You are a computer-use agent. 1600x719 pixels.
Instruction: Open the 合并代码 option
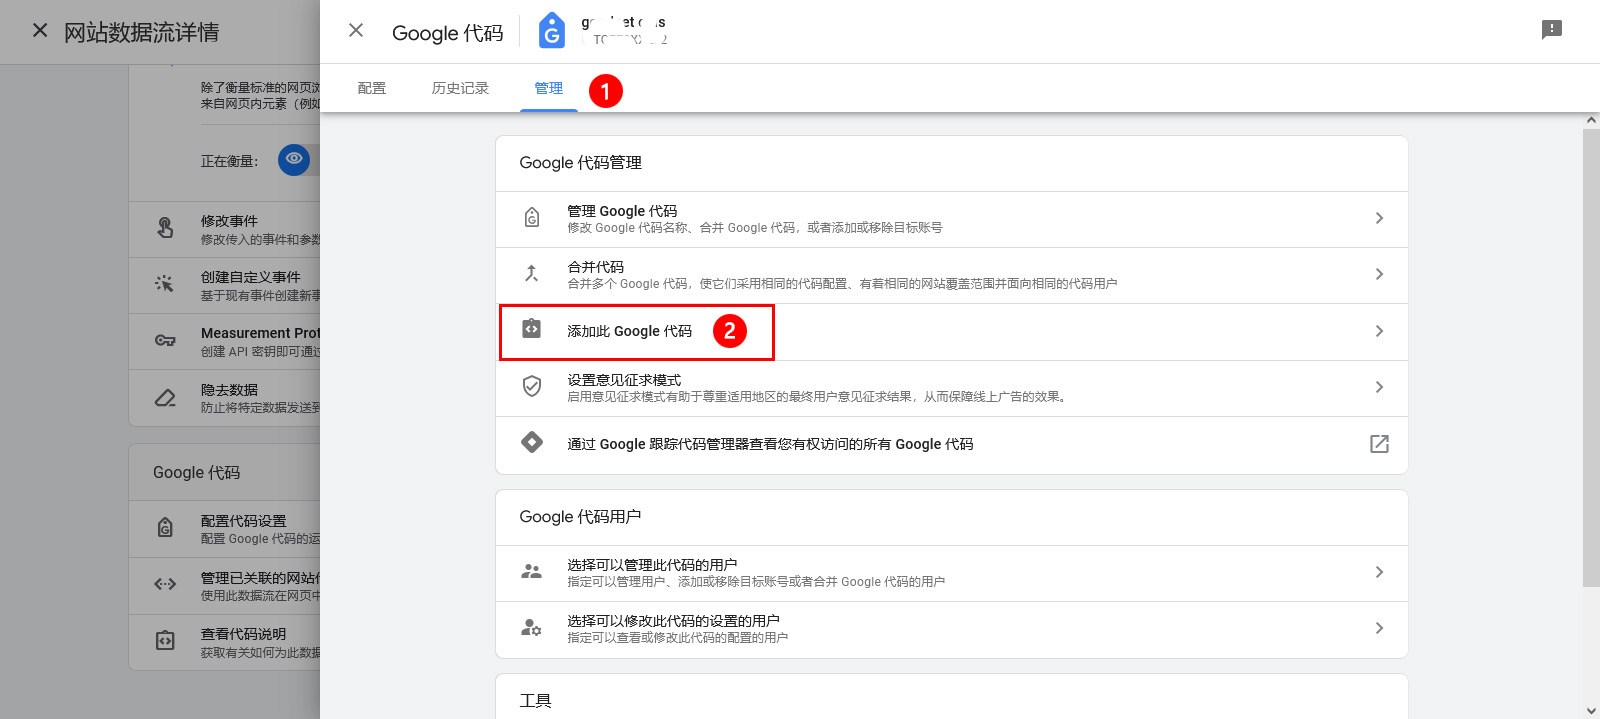click(x=952, y=275)
